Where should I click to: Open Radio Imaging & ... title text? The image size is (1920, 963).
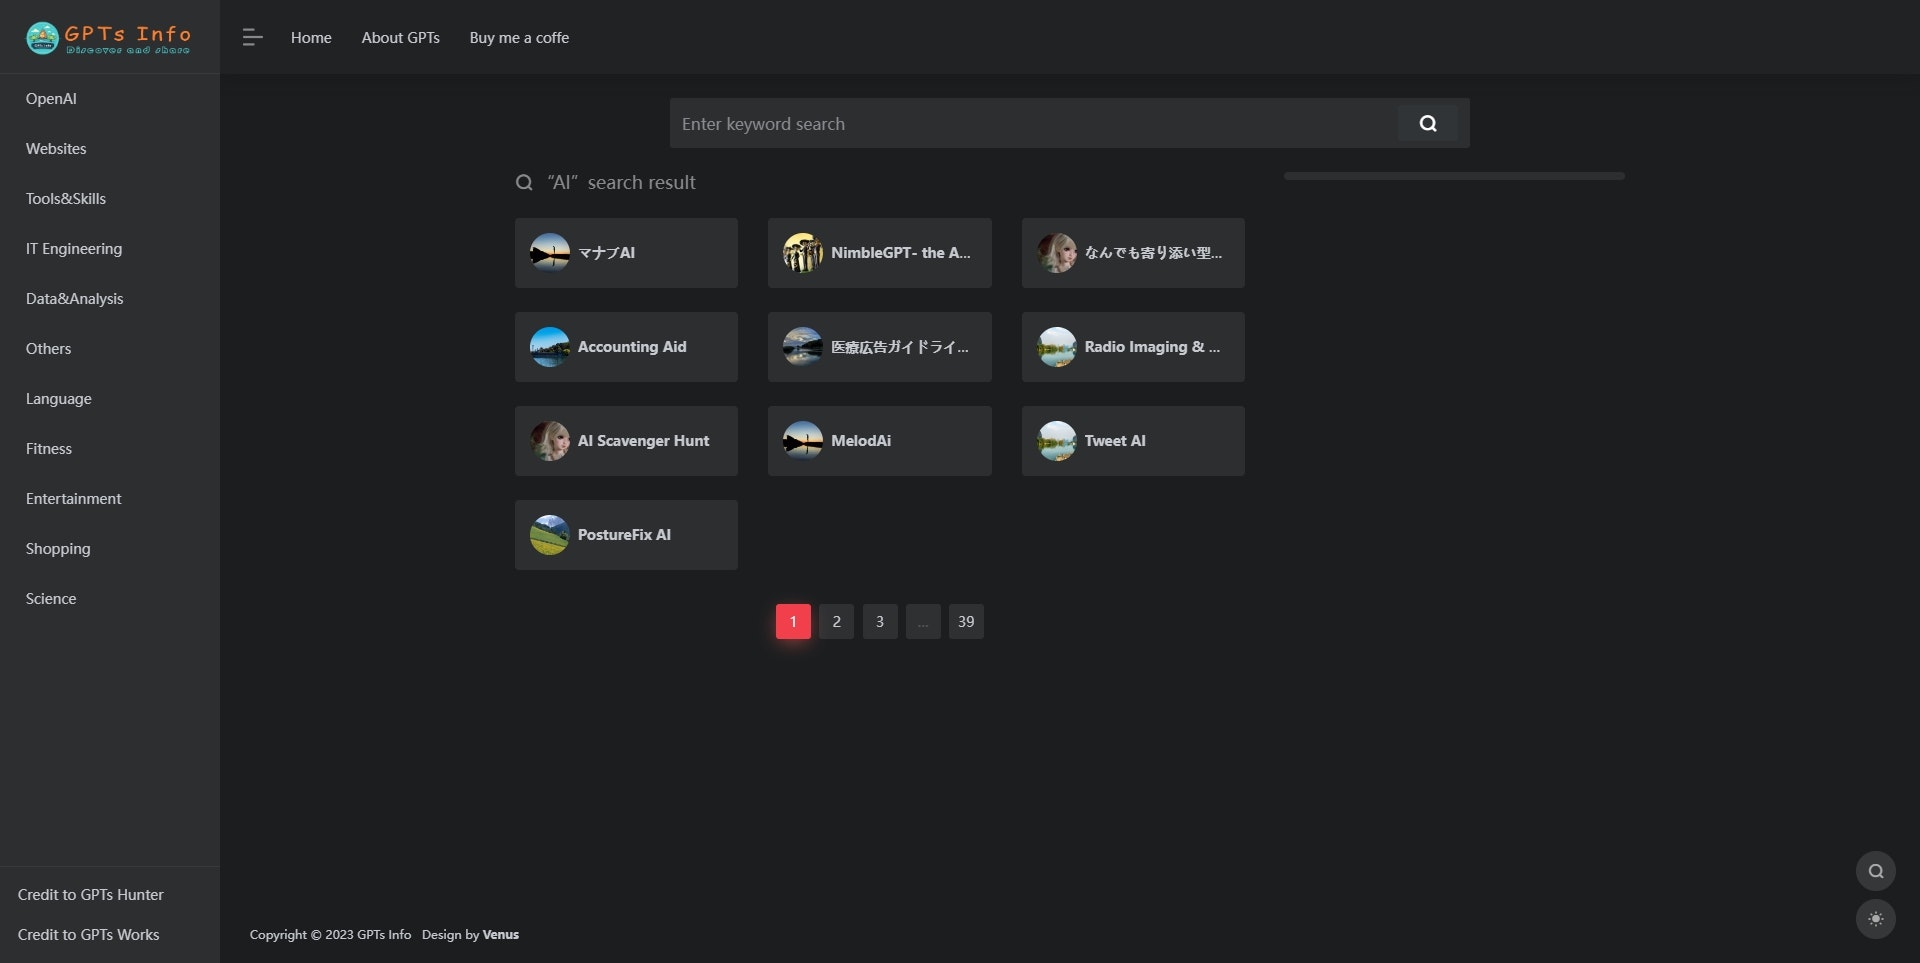1152,347
